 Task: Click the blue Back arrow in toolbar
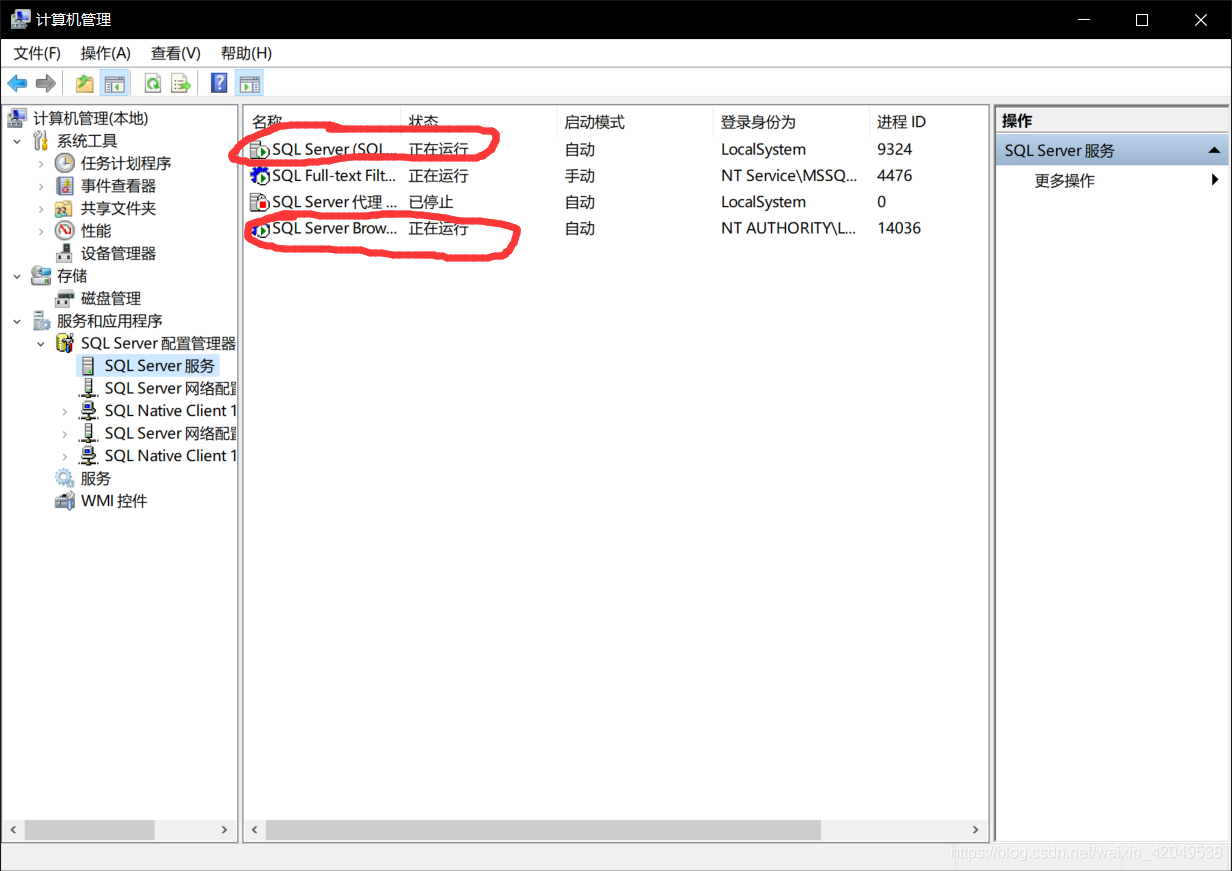17,83
